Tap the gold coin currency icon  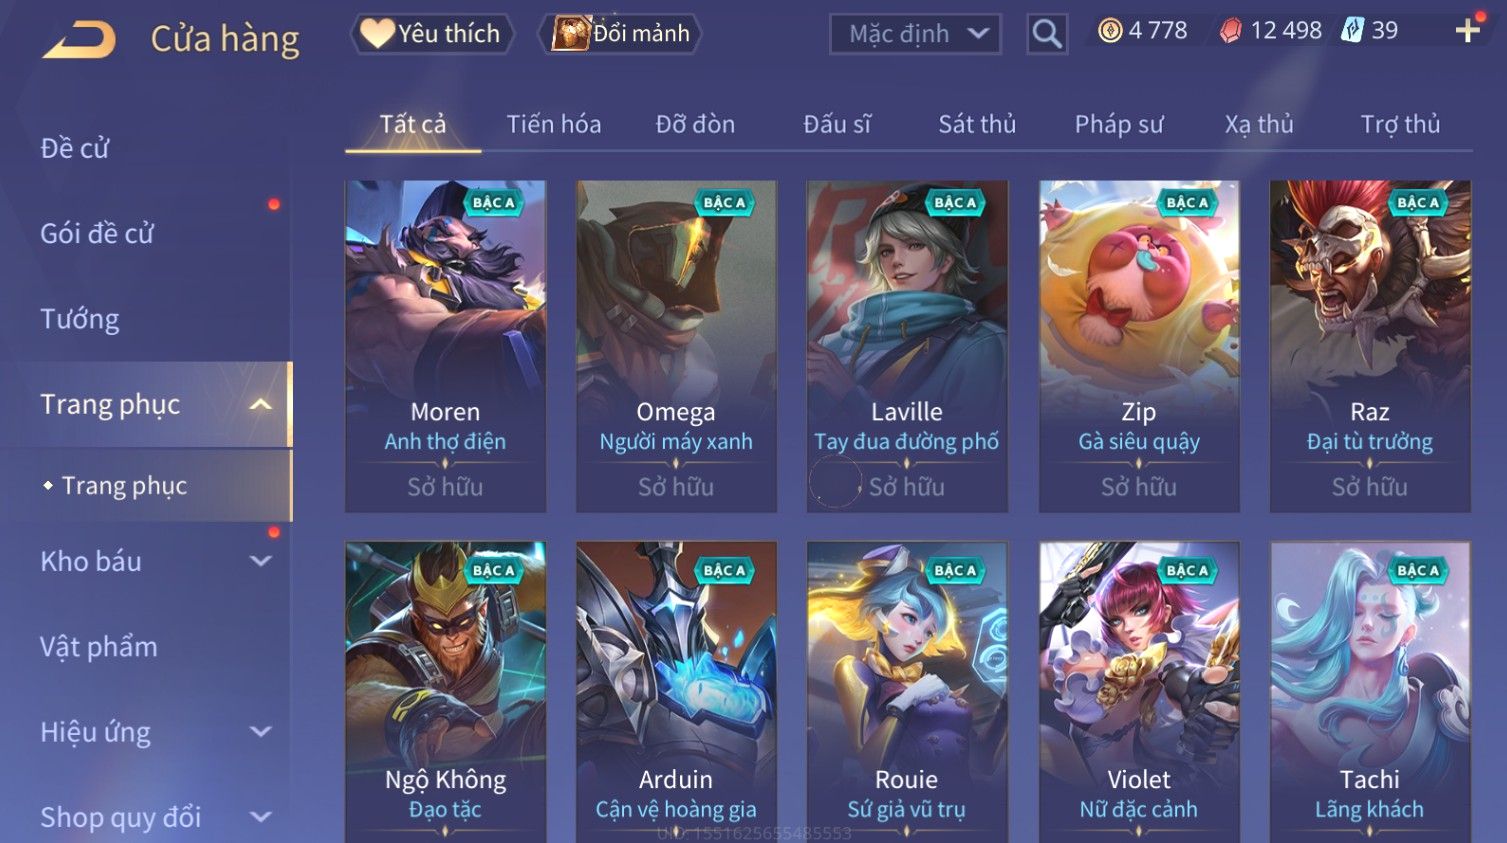[x=1110, y=31]
